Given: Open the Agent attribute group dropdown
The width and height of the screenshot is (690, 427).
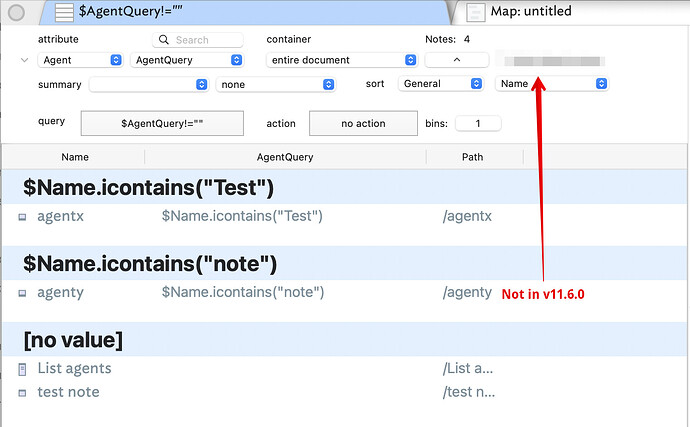Looking at the screenshot, I should click(x=82, y=60).
